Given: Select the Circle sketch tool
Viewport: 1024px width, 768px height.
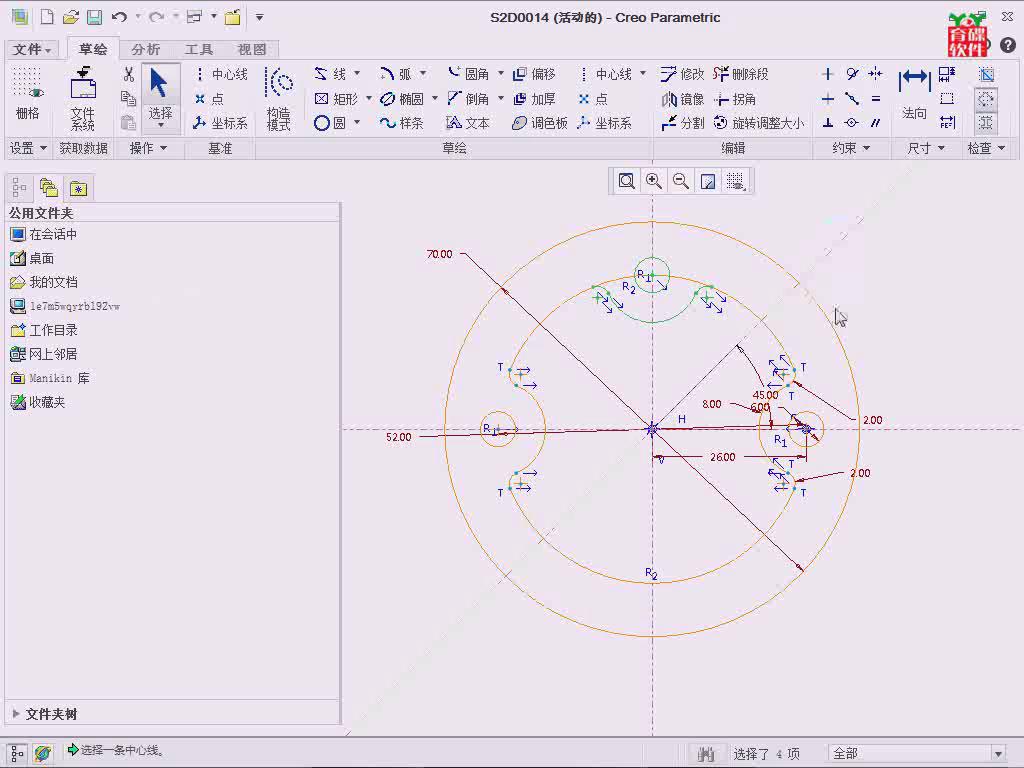Looking at the screenshot, I should pyautogui.click(x=329, y=123).
